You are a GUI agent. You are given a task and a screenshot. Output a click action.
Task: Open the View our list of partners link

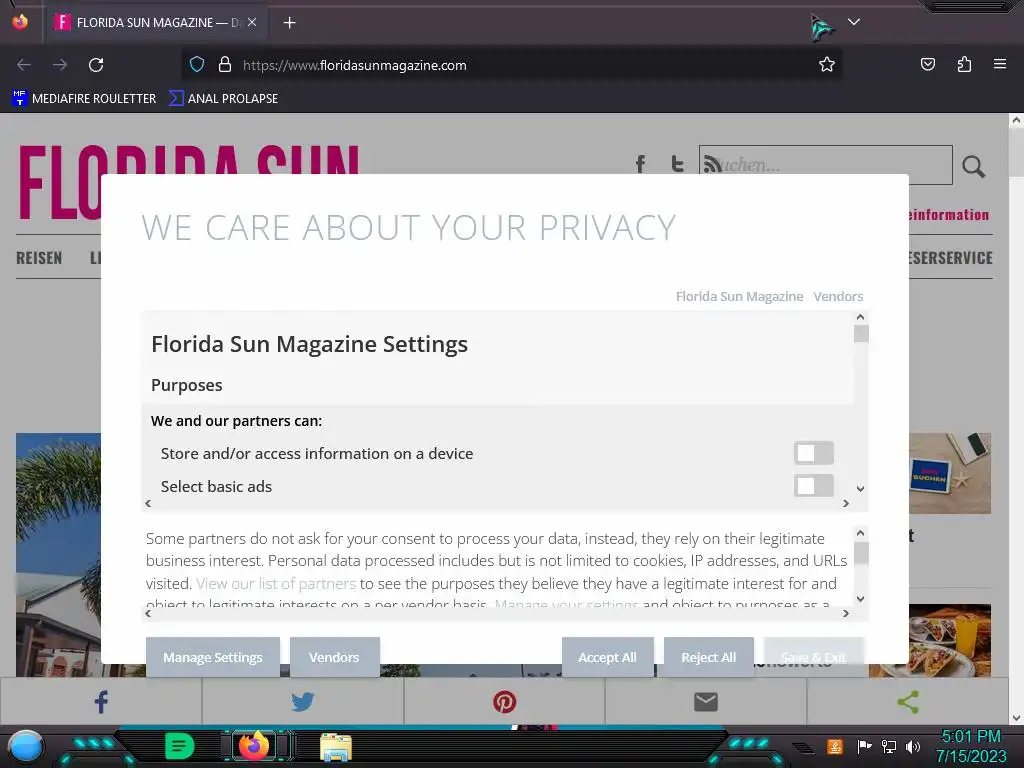[276, 583]
